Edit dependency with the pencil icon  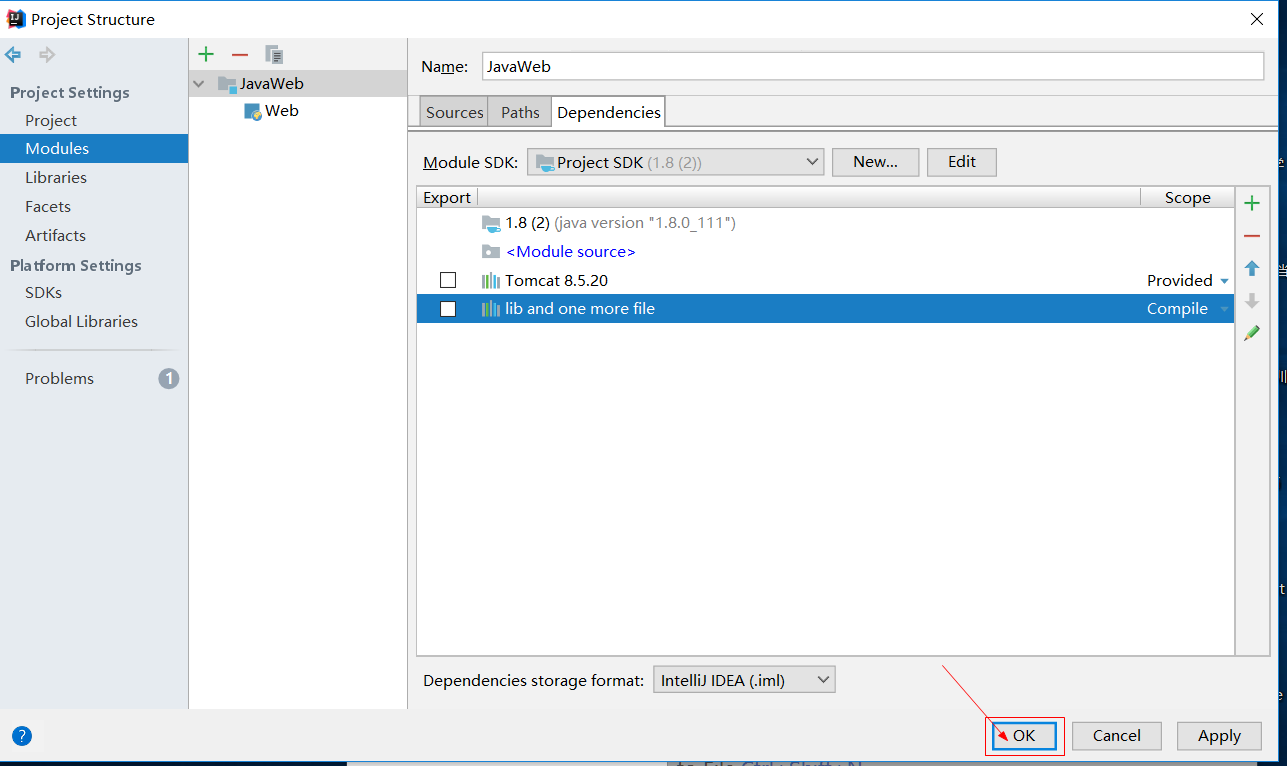1252,333
